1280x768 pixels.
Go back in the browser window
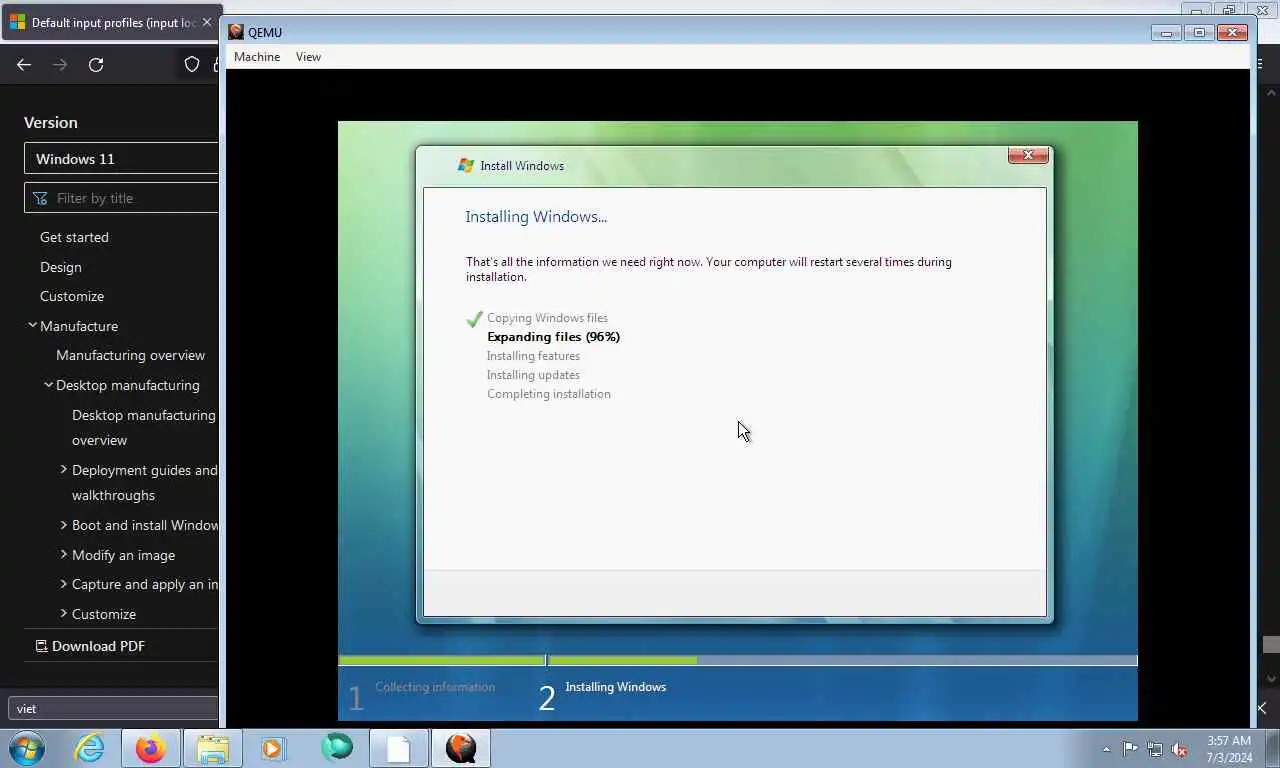point(24,65)
